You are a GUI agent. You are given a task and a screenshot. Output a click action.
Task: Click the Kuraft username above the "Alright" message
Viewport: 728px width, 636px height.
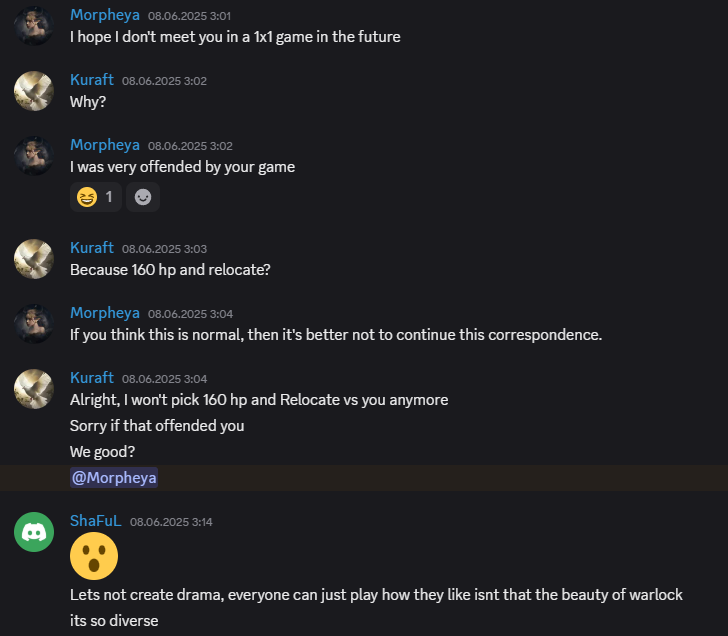point(92,378)
